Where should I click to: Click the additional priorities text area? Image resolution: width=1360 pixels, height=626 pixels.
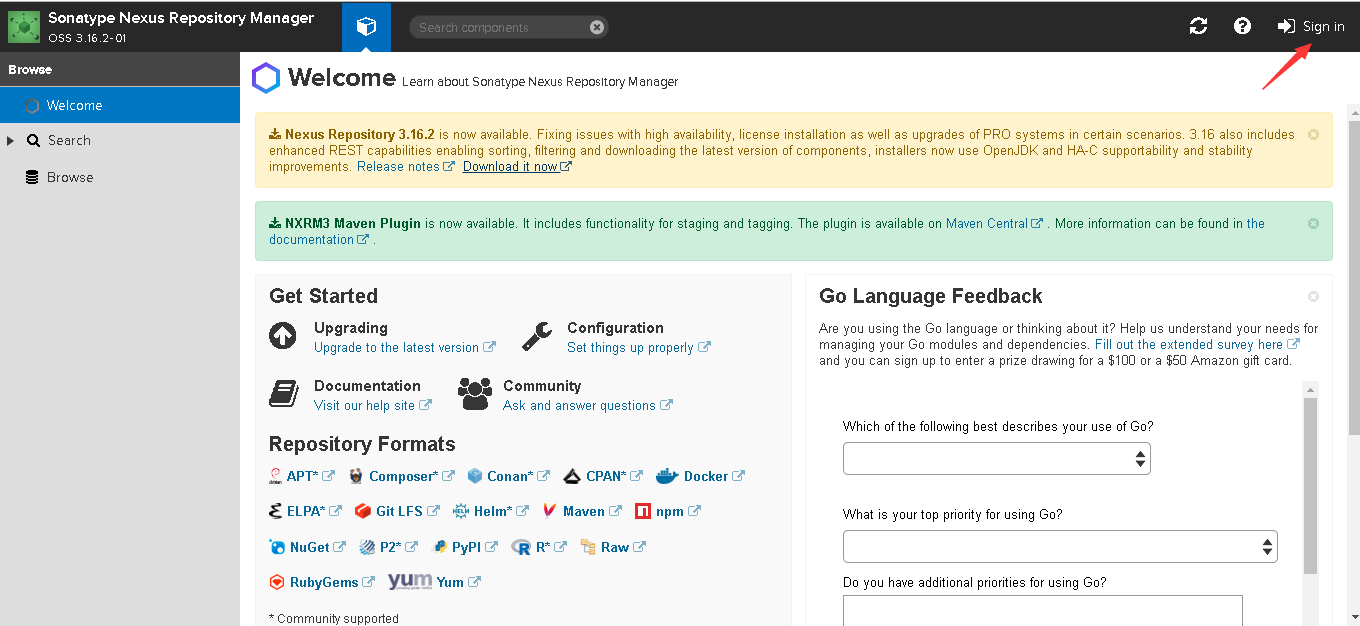1043,610
